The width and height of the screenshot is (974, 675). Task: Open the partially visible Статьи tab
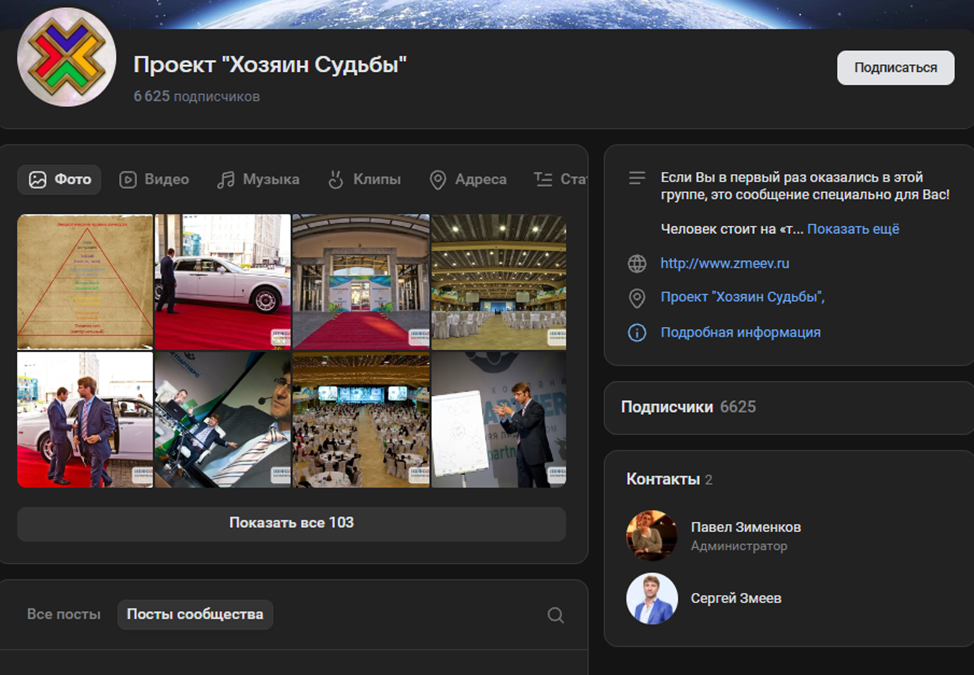coord(560,179)
